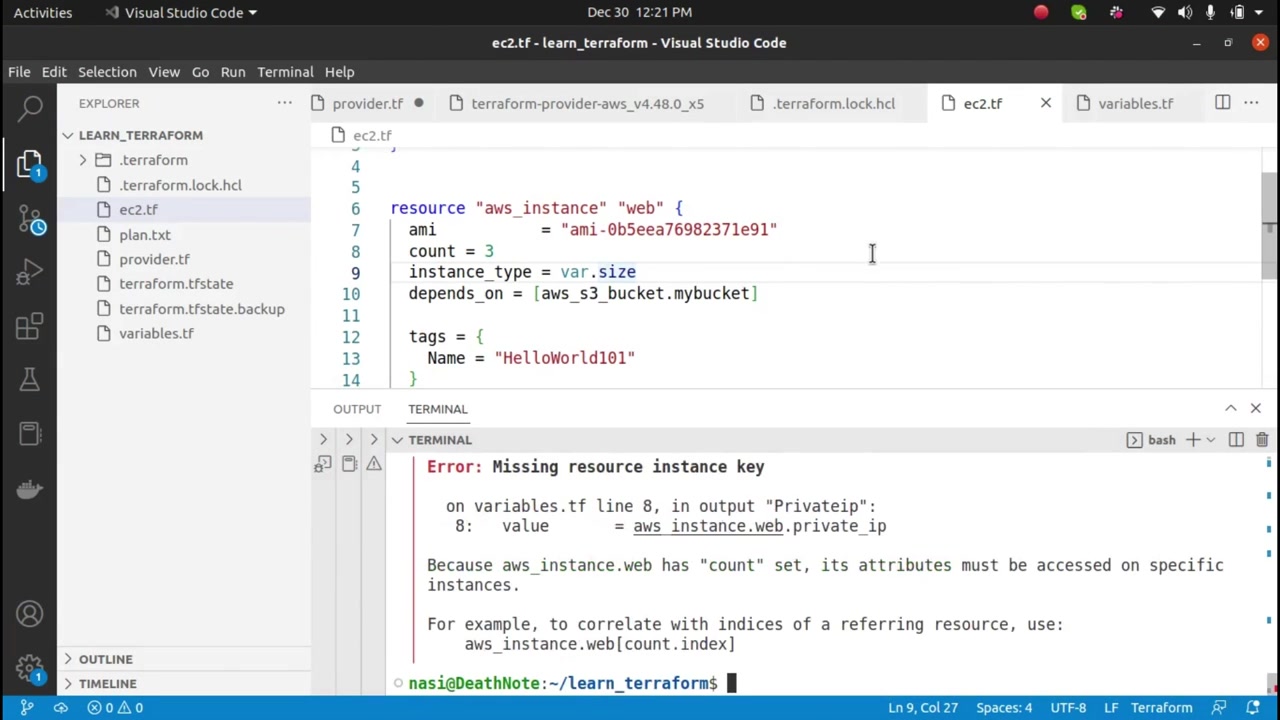
Task: Open launch profile dropdown arrow
Action: pyautogui.click(x=1210, y=440)
